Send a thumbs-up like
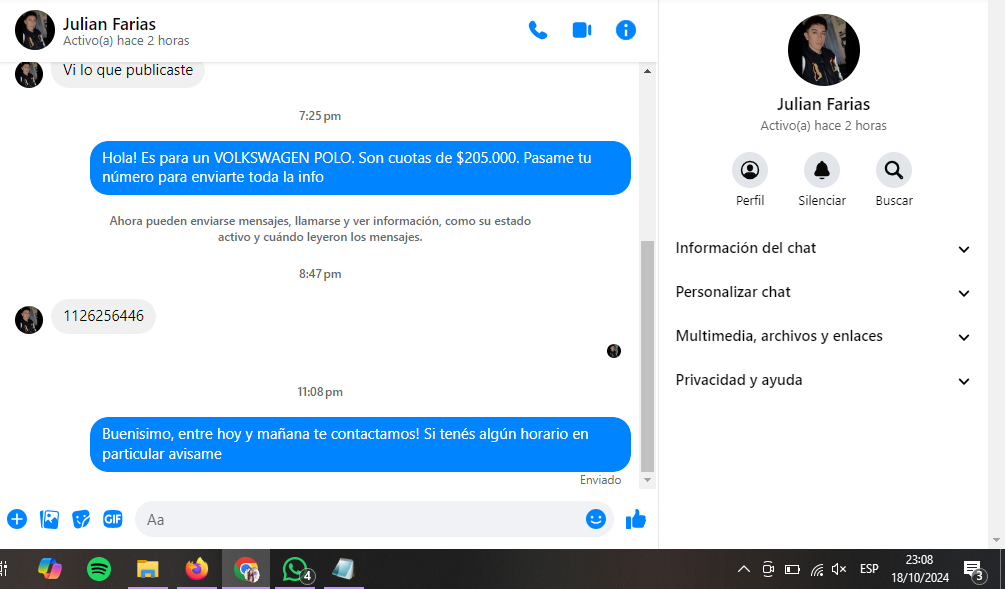Image resolution: width=1005 pixels, height=589 pixels. [x=636, y=519]
